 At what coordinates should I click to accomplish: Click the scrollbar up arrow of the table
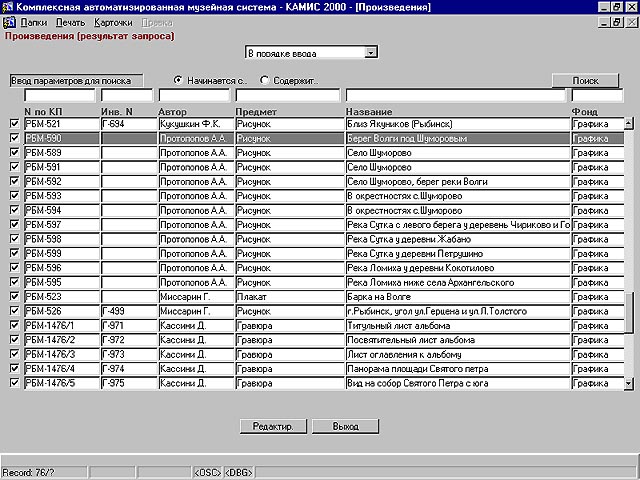pyautogui.click(x=629, y=123)
